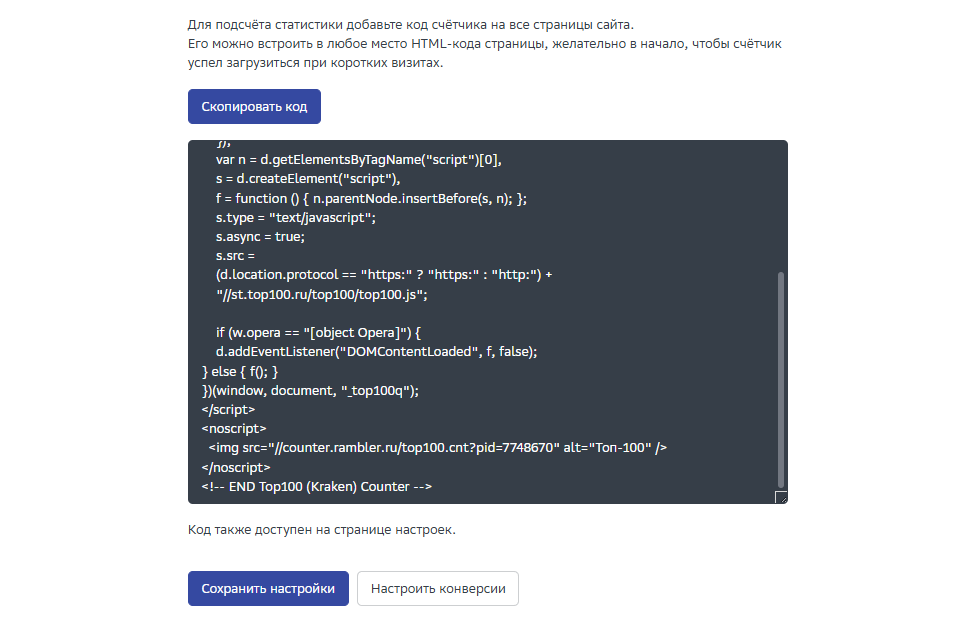Click the closing </script> tag line
Image resolution: width=972 pixels, height=621 pixels.
tap(228, 410)
